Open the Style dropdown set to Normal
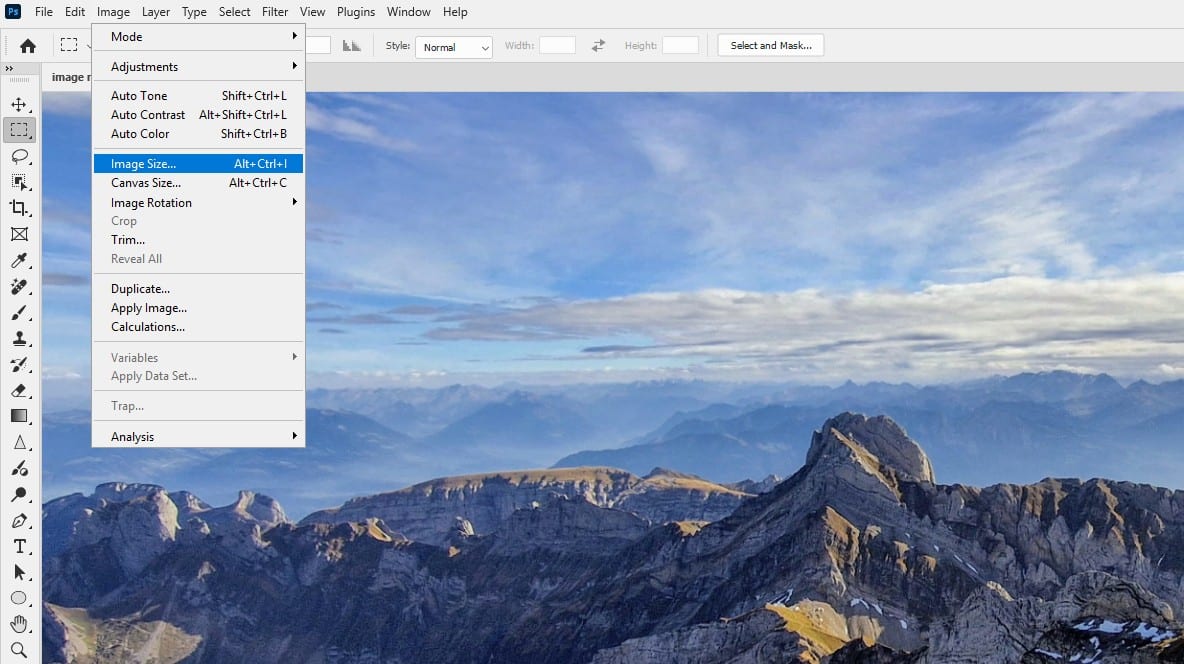The height and width of the screenshot is (664, 1184). tap(455, 47)
